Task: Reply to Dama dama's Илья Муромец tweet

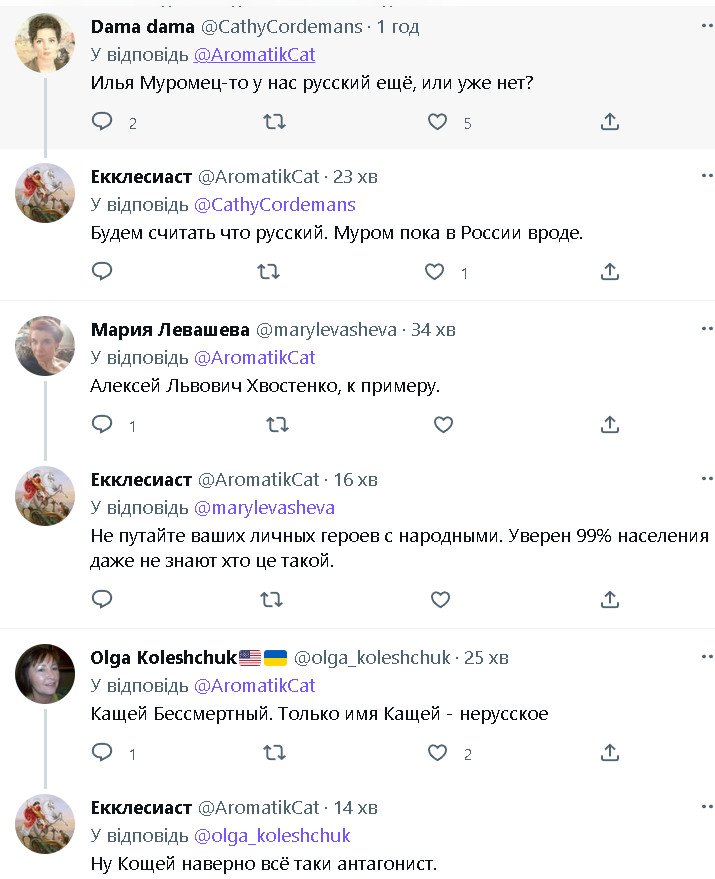Action: pyautogui.click(x=102, y=122)
